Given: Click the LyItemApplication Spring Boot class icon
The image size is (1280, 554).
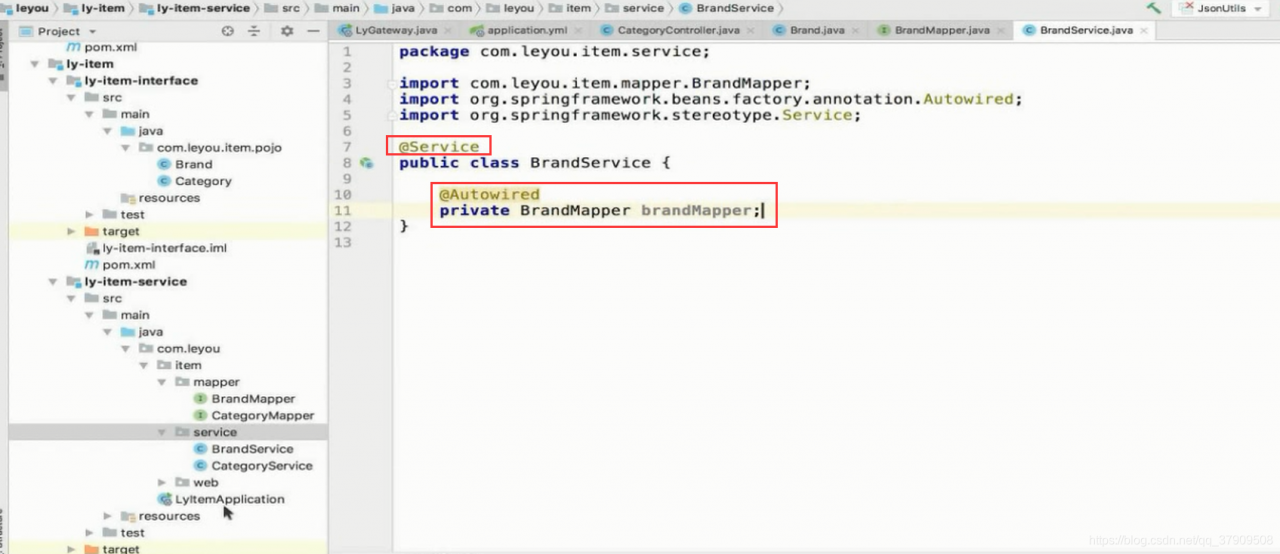Looking at the screenshot, I should click(x=165, y=499).
